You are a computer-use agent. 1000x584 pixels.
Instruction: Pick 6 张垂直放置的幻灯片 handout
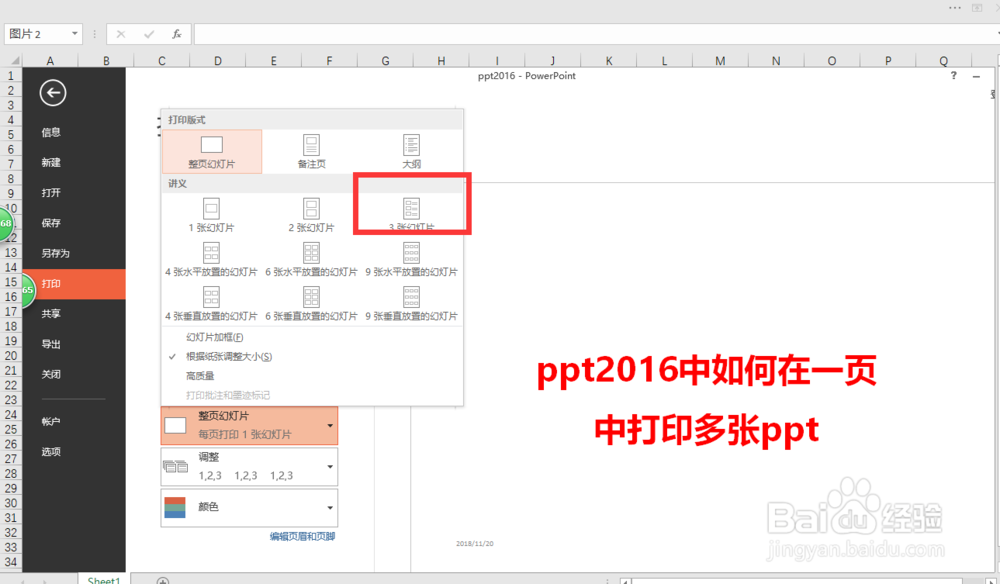pyautogui.click(x=311, y=303)
